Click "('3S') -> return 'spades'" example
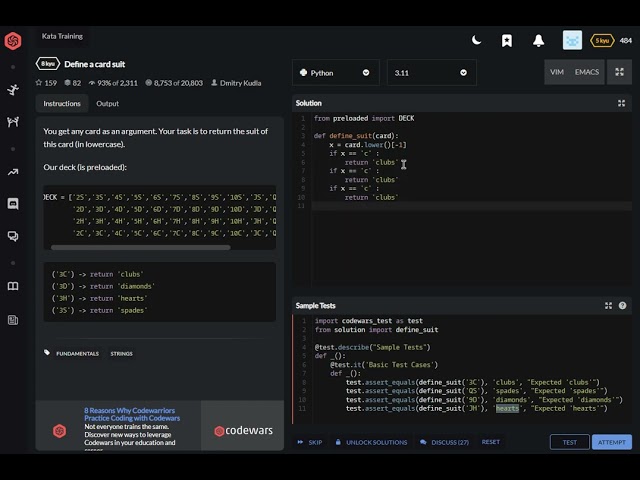This screenshot has width=640, height=480. [99, 311]
